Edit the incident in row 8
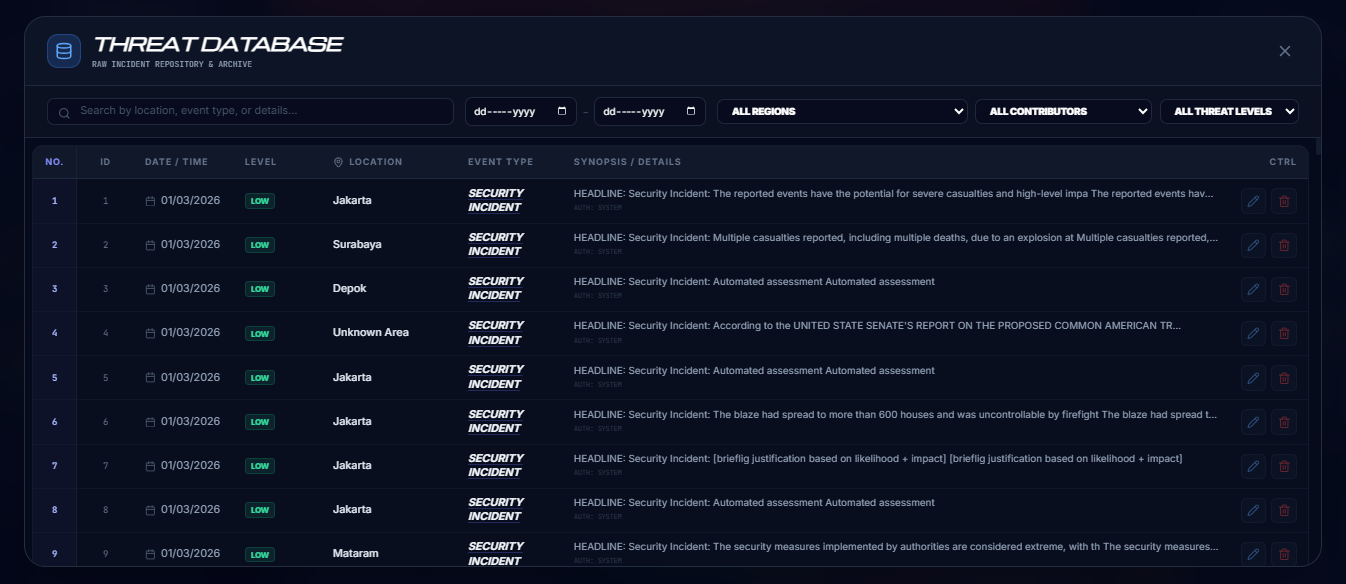This screenshot has height=584, width=1346. click(x=1253, y=510)
